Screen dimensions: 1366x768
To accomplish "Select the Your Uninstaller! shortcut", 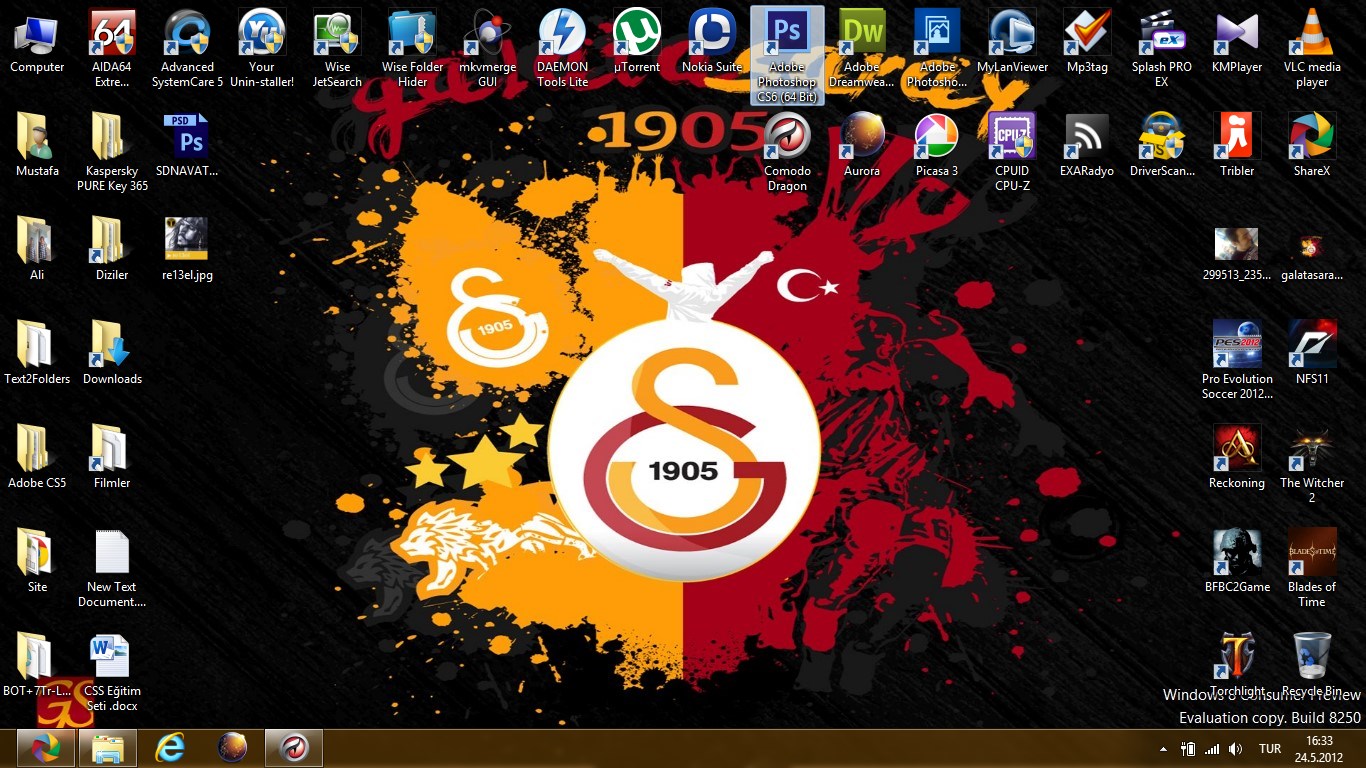I will 262,48.
